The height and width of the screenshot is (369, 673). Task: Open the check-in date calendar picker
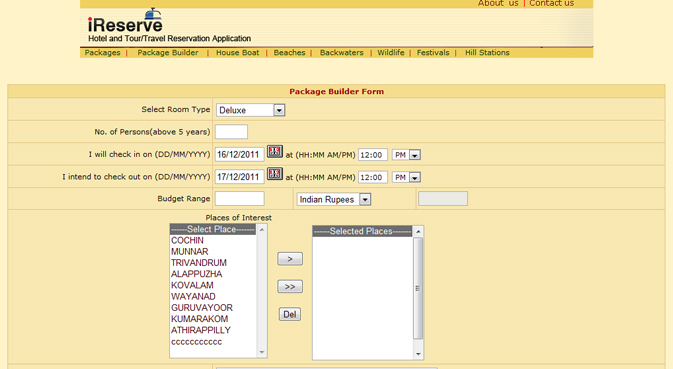(x=275, y=151)
